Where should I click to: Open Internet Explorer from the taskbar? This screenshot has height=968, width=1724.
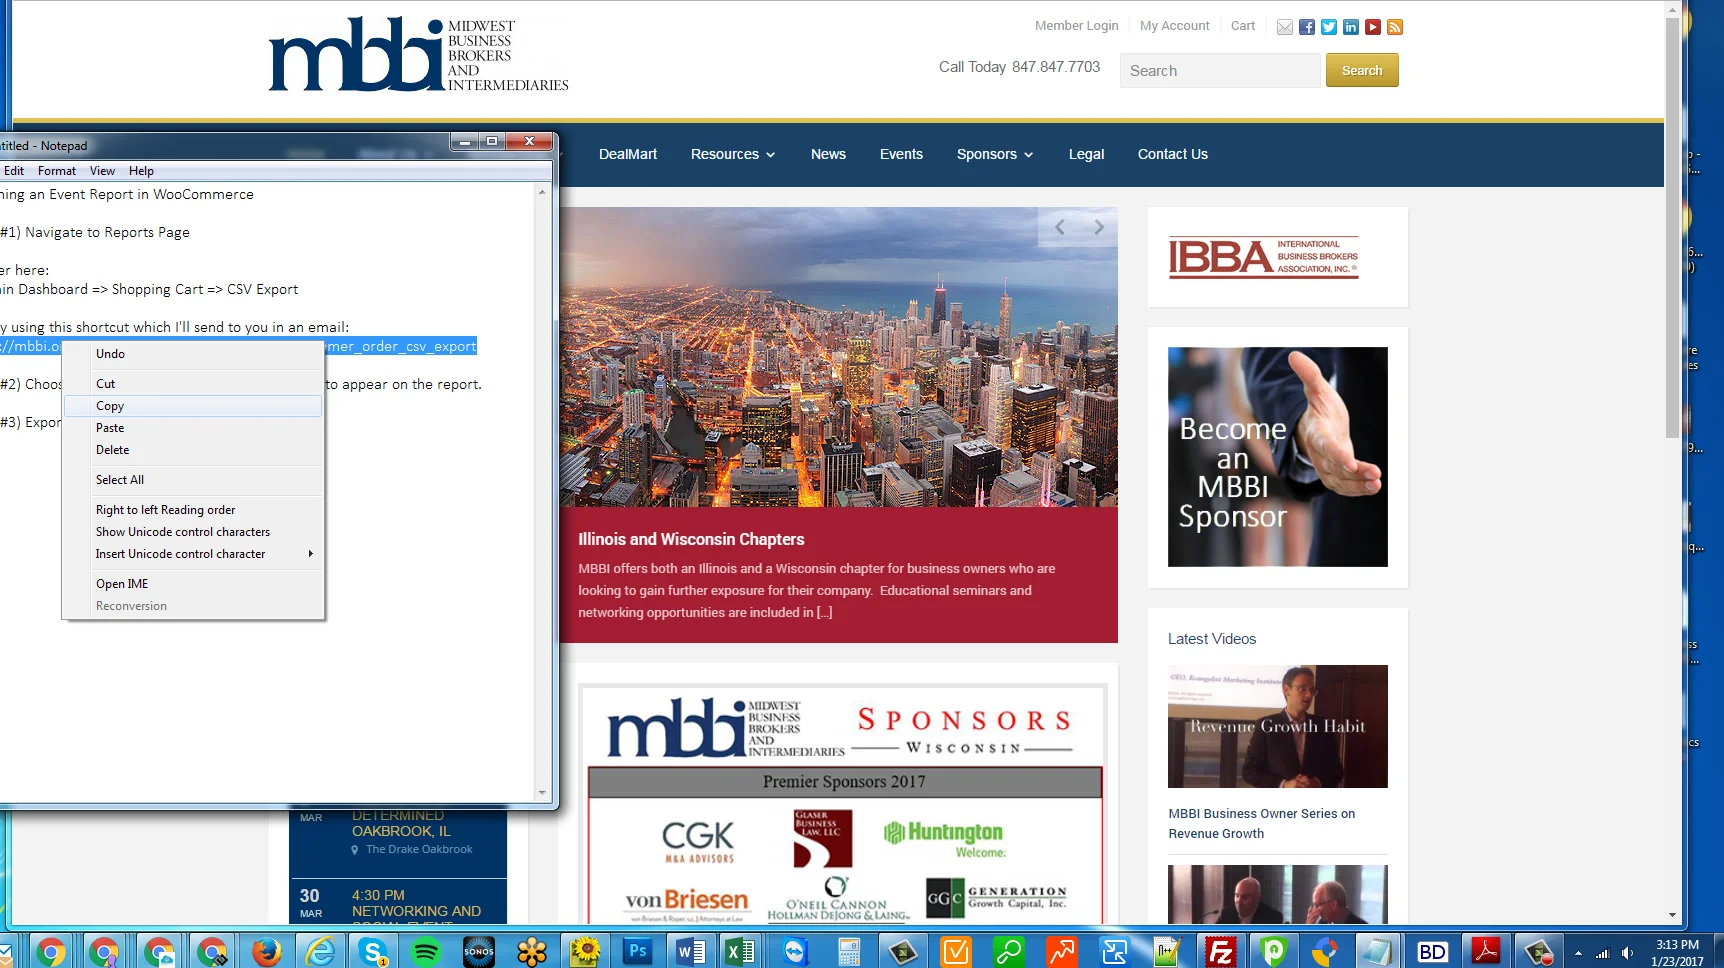pos(320,951)
